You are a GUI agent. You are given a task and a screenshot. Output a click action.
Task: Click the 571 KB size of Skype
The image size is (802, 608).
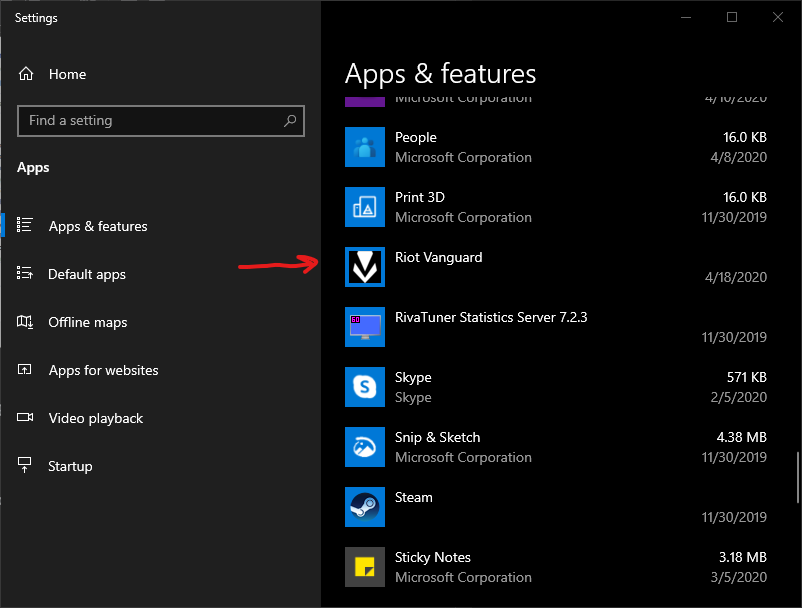click(x=747, y=377)
